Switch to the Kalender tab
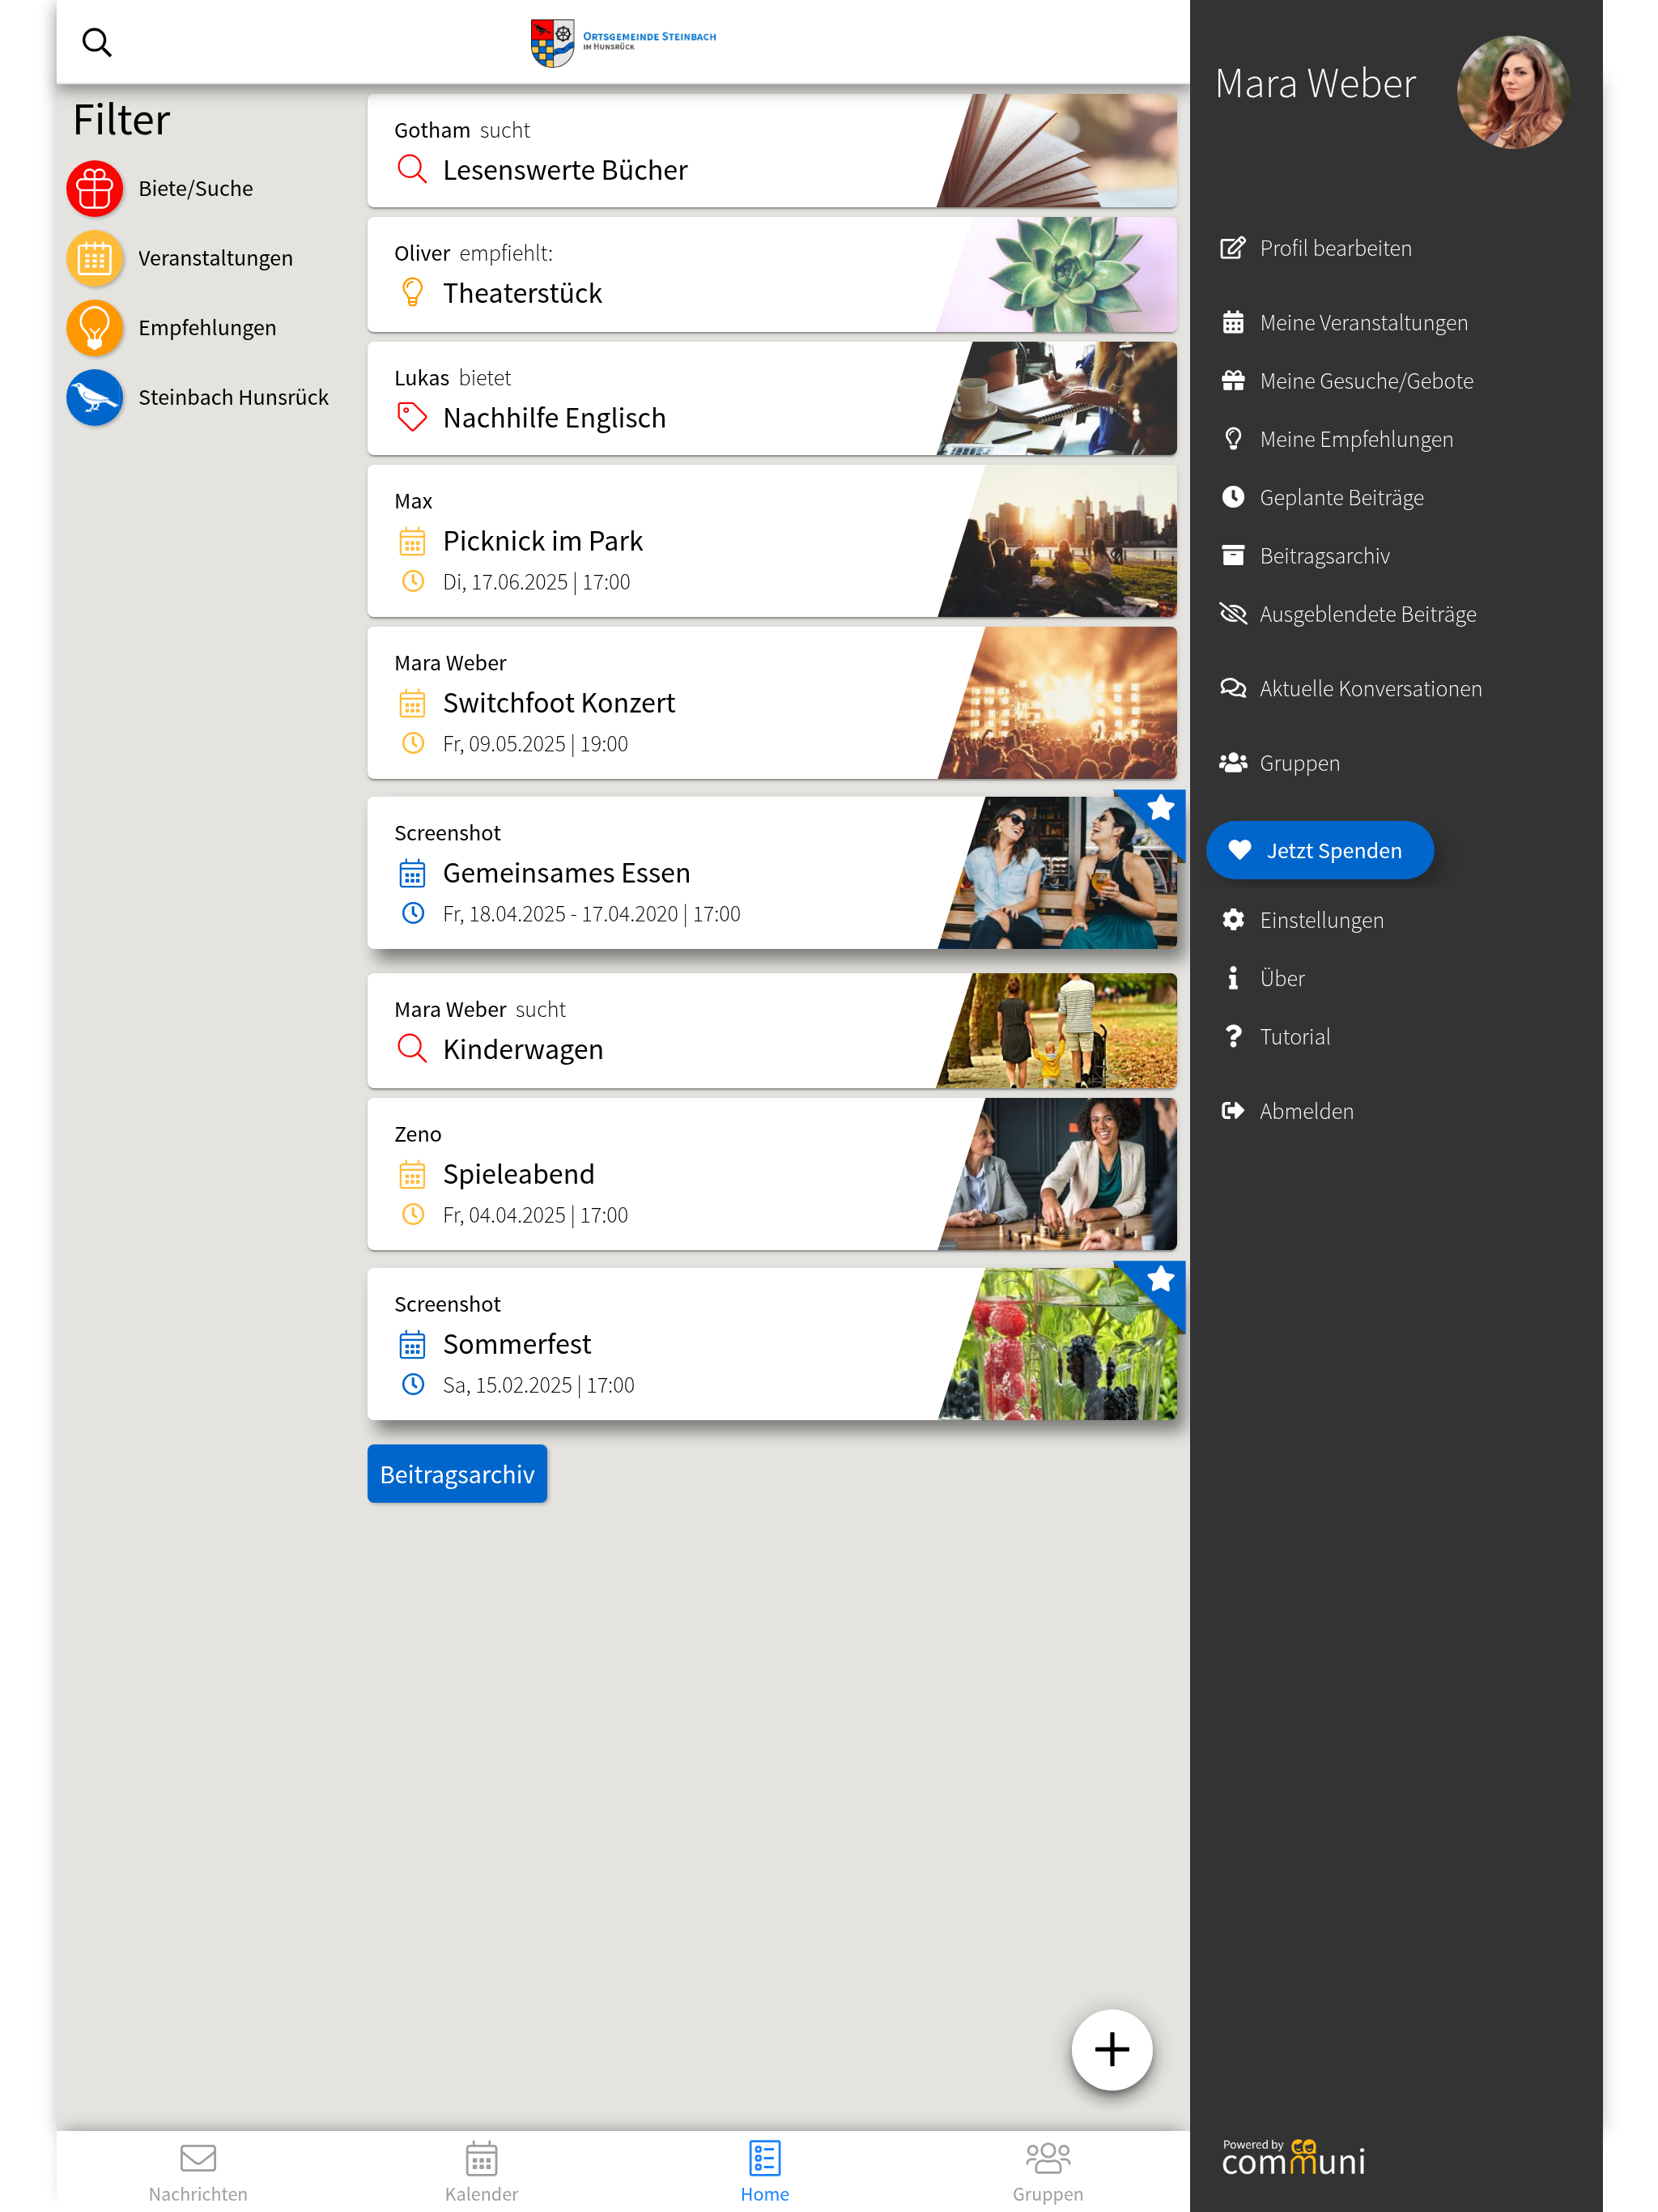This screenshot has width=1658, height=2212. pos(482,2172)
